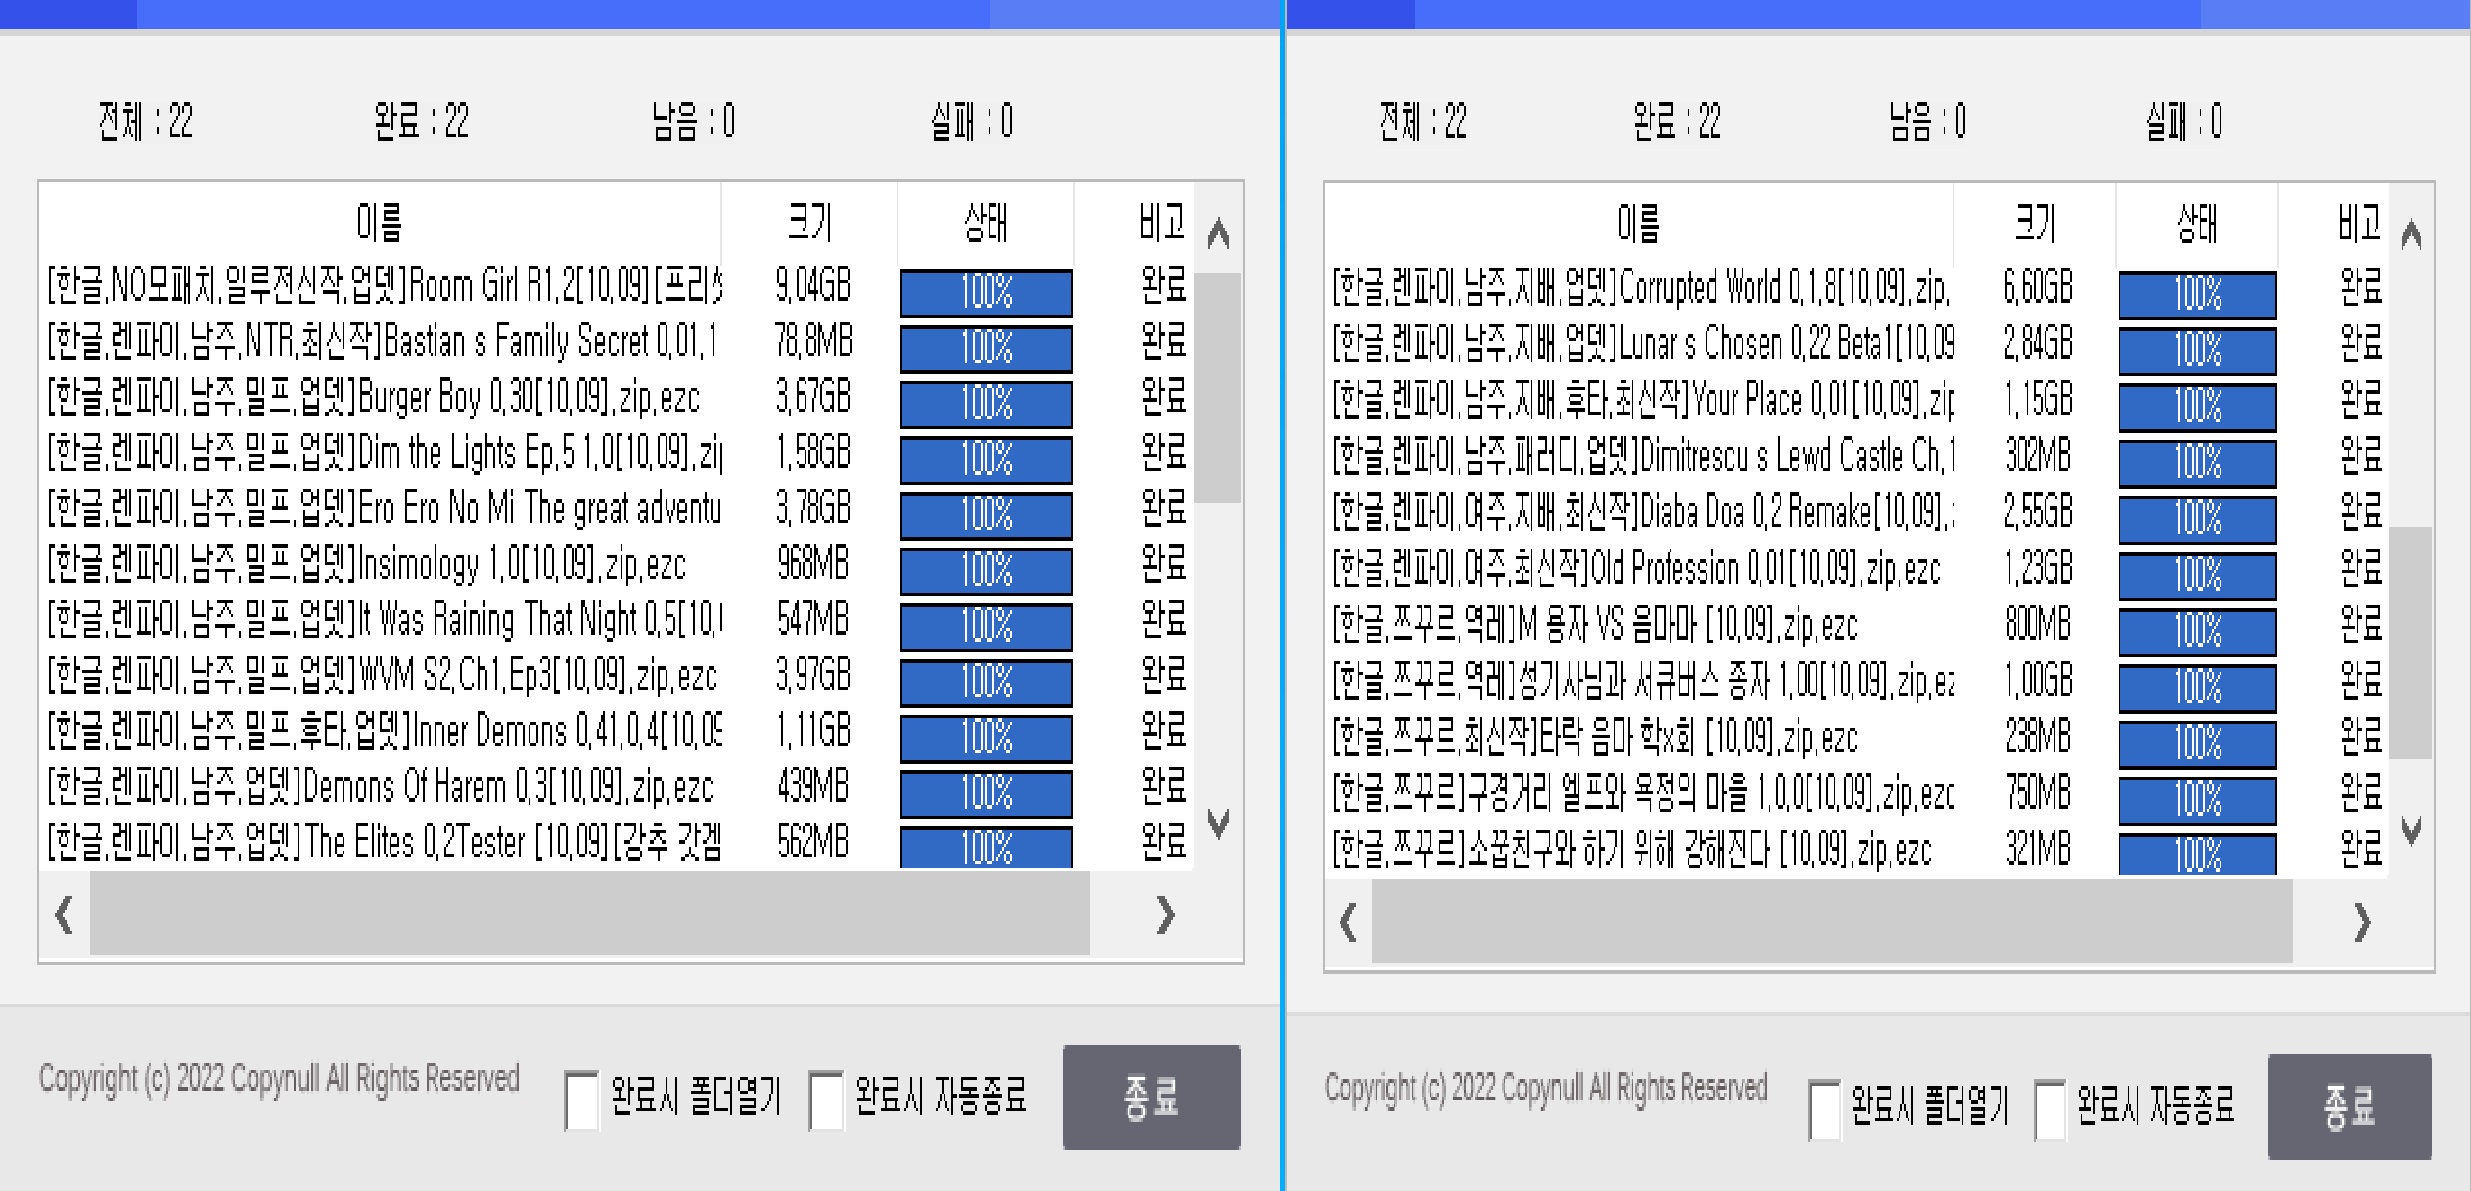Click the 9.04GB Room Girl progress bar
Image resolution: width=2471 pixels, height=1191 pixels.
tap(986, 292)
